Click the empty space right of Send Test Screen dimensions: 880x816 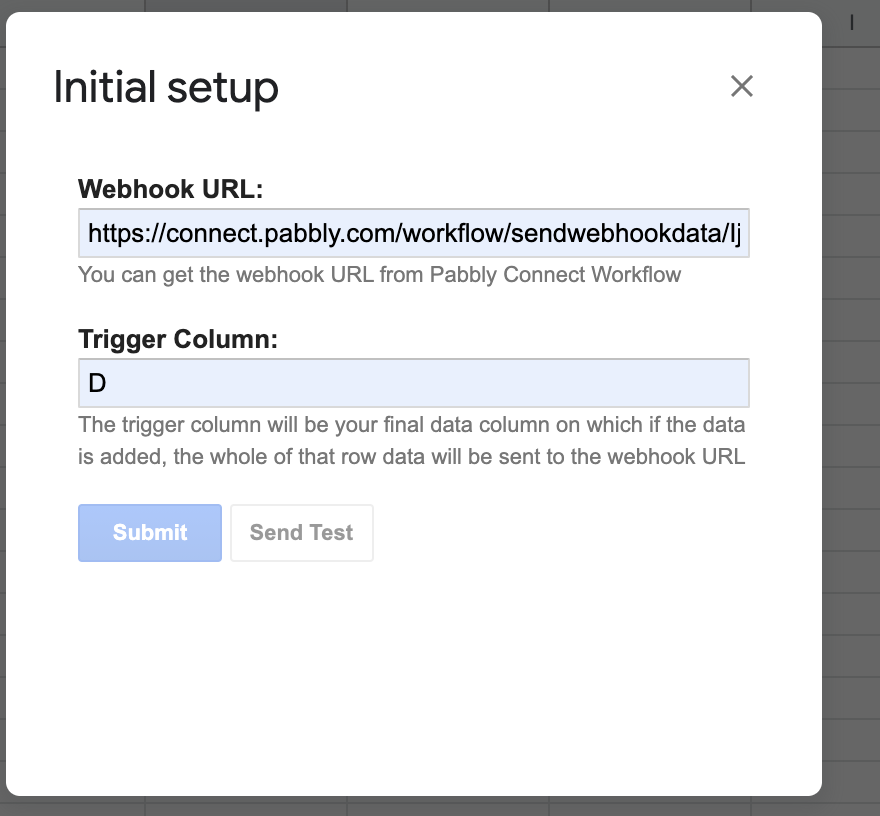pyautogui.click(x=561, y=533)
